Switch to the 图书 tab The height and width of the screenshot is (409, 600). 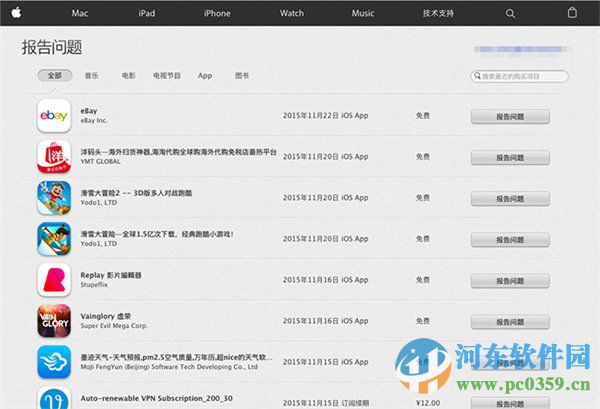point(242,75)
